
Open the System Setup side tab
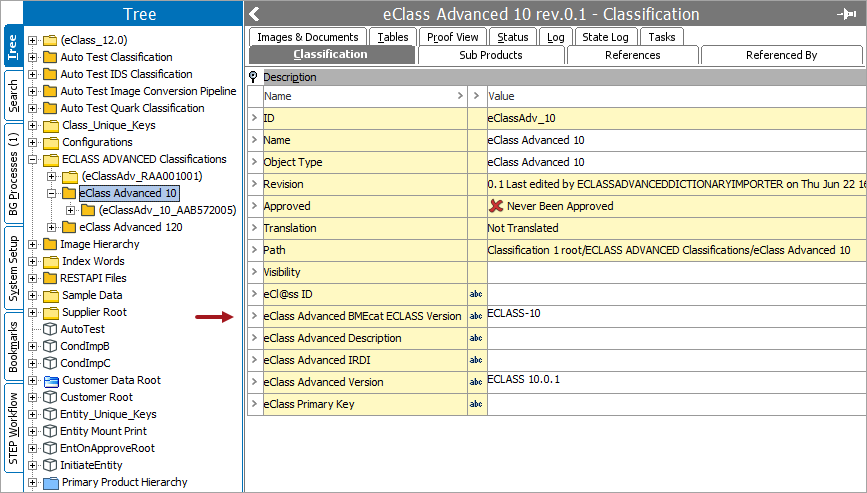pyautogui.click(x=13, y=268)
